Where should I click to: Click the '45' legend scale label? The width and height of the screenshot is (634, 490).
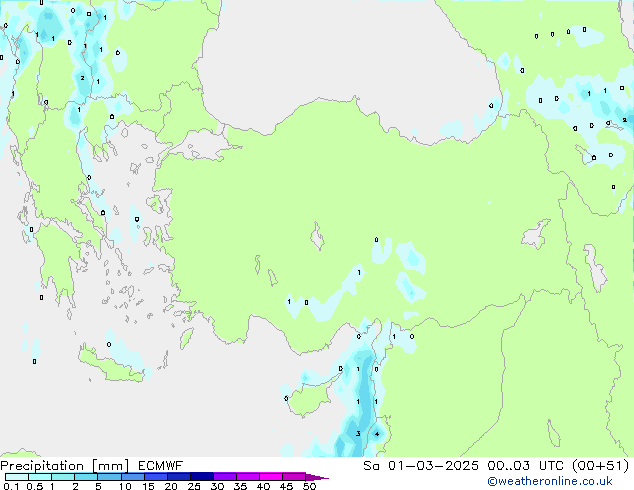tap(286, 486)
